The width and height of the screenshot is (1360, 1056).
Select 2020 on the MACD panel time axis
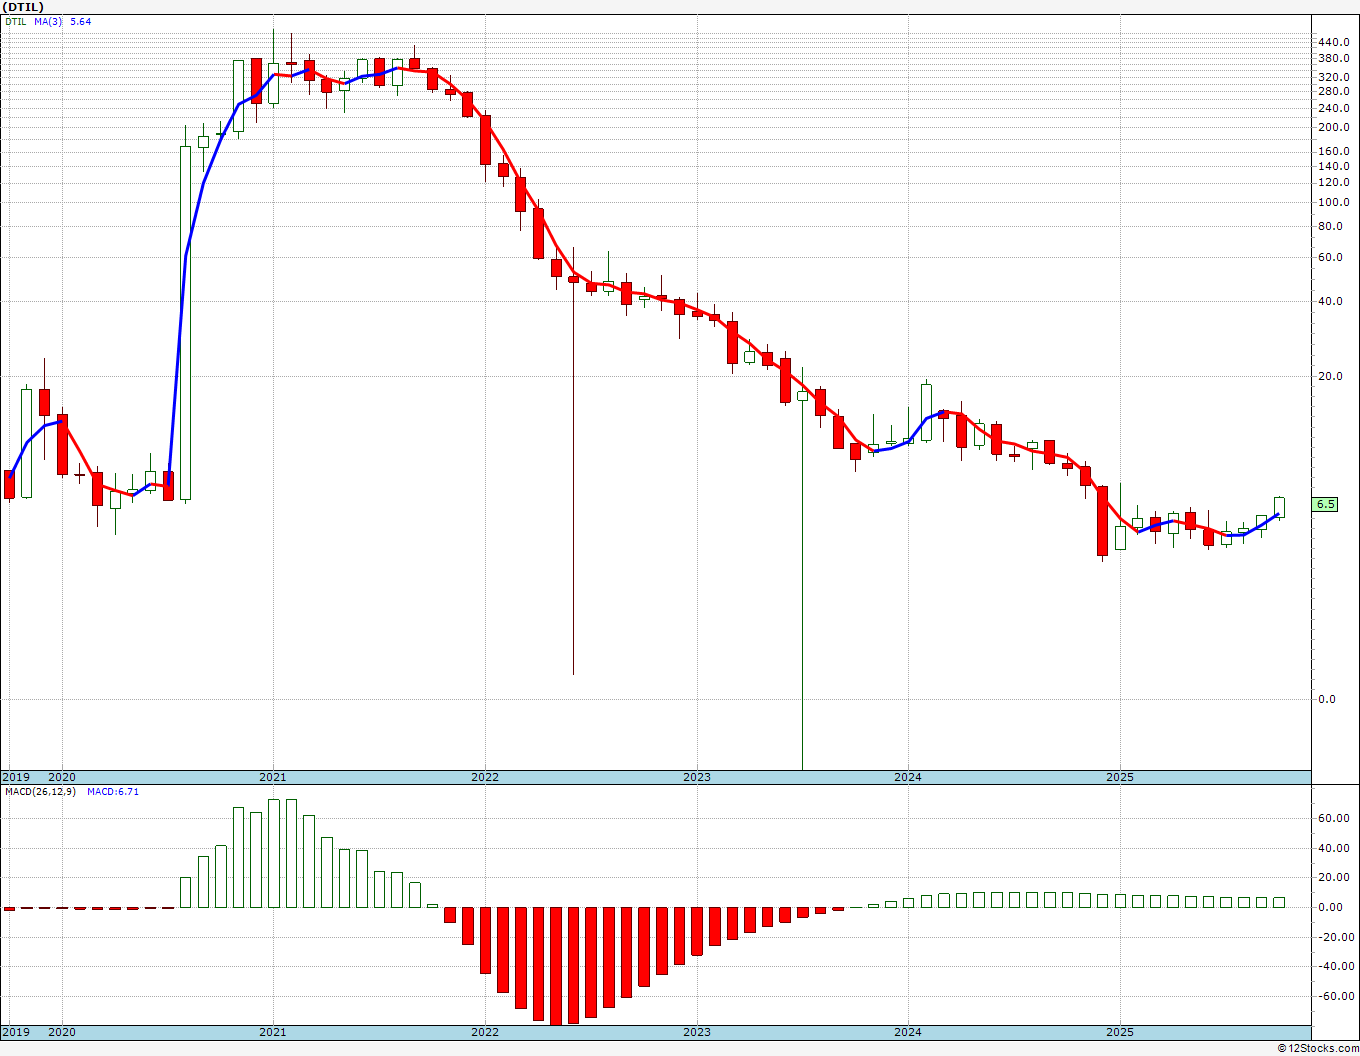point(62,1032)
